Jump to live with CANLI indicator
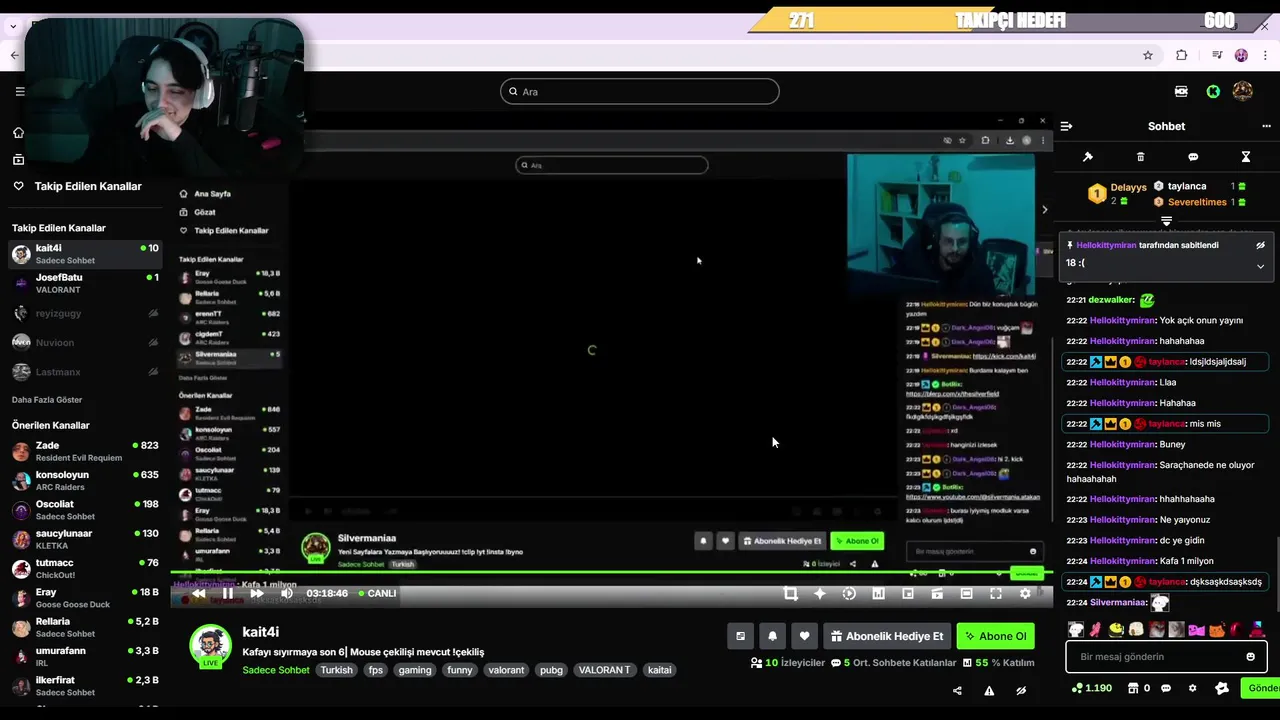 tap(378, 593)
